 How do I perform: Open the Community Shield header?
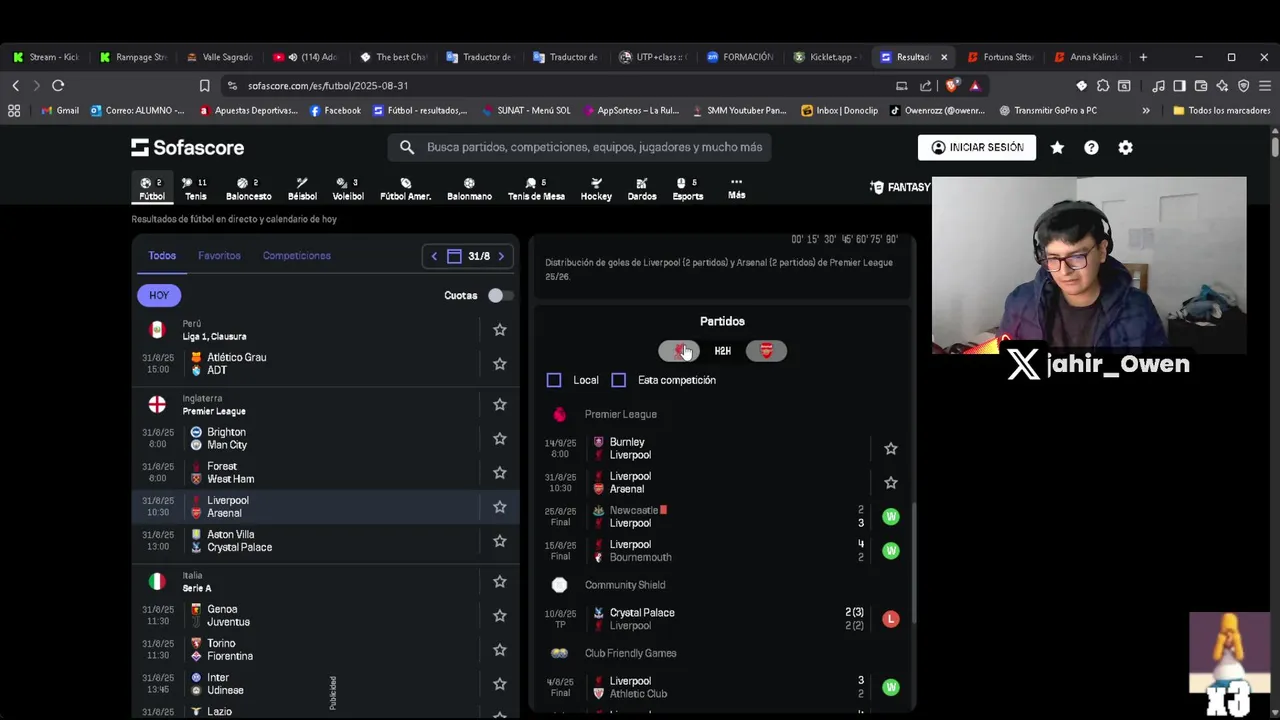(624, 585)
